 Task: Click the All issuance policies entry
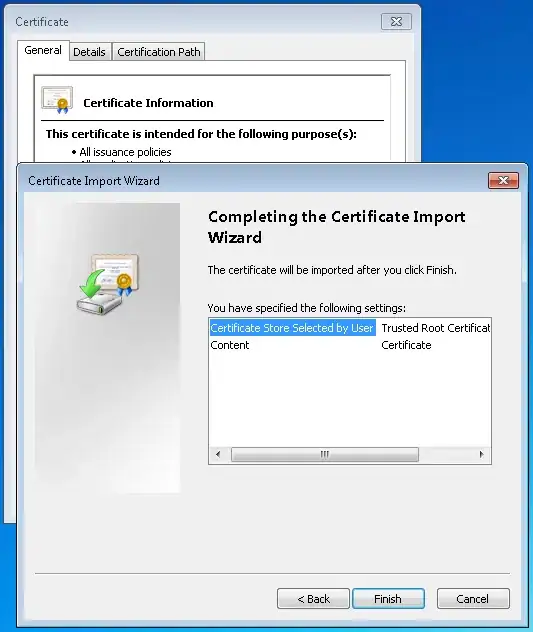pos(125,152)
